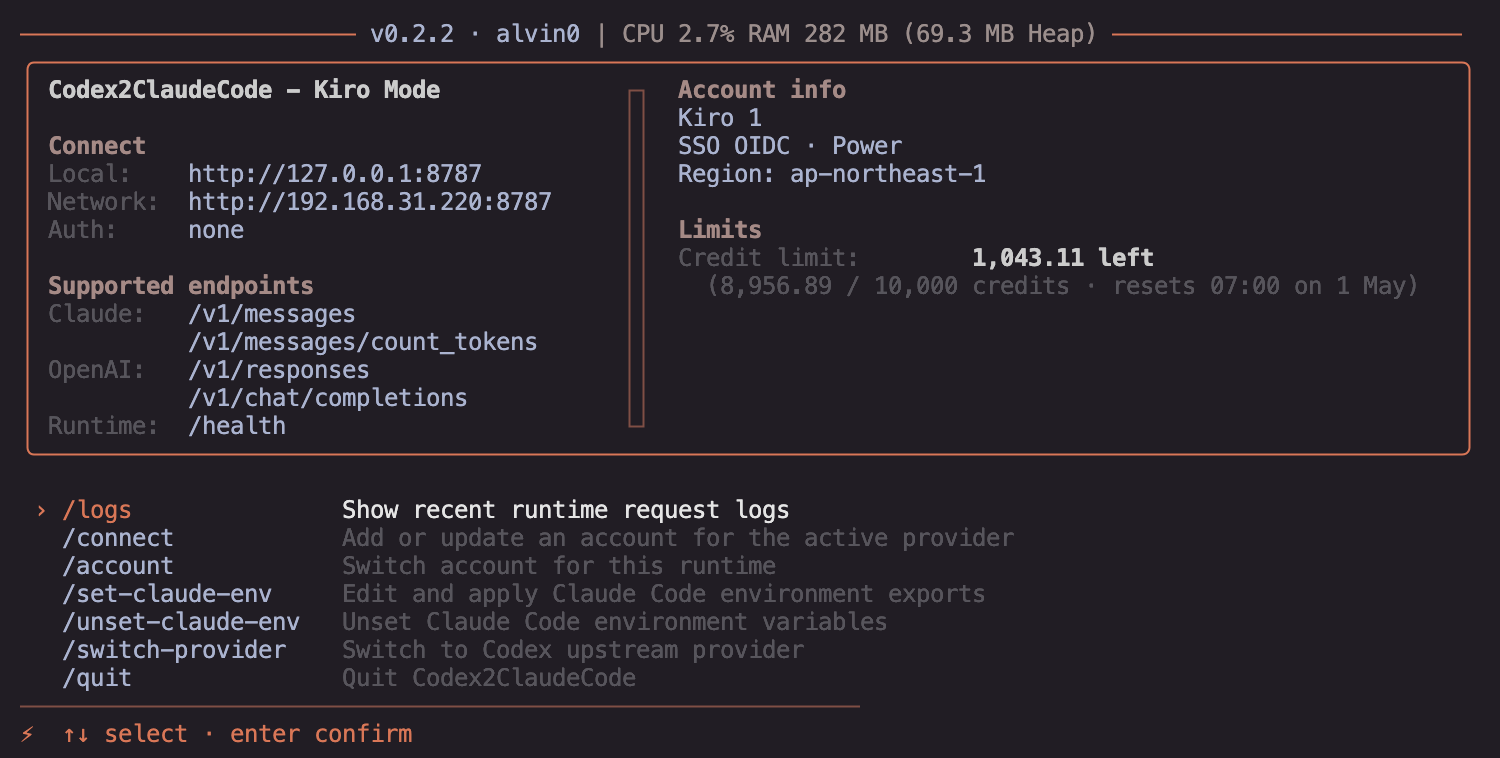
Task: Select the /switch-provider command
Action: point(174,650)
